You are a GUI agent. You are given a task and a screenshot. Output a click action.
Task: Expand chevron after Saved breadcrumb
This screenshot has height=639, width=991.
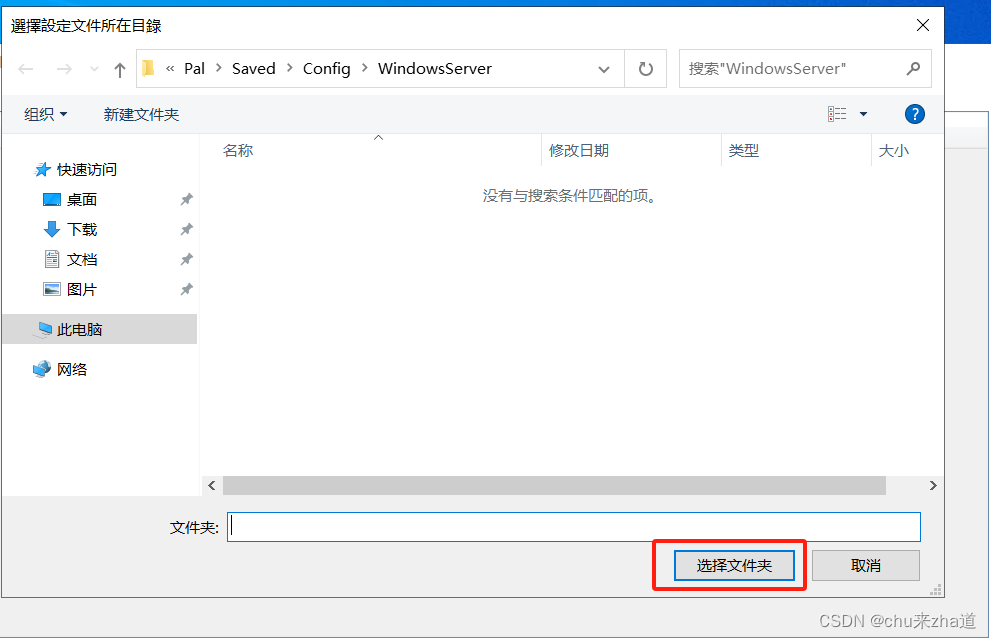coord(289,68)
